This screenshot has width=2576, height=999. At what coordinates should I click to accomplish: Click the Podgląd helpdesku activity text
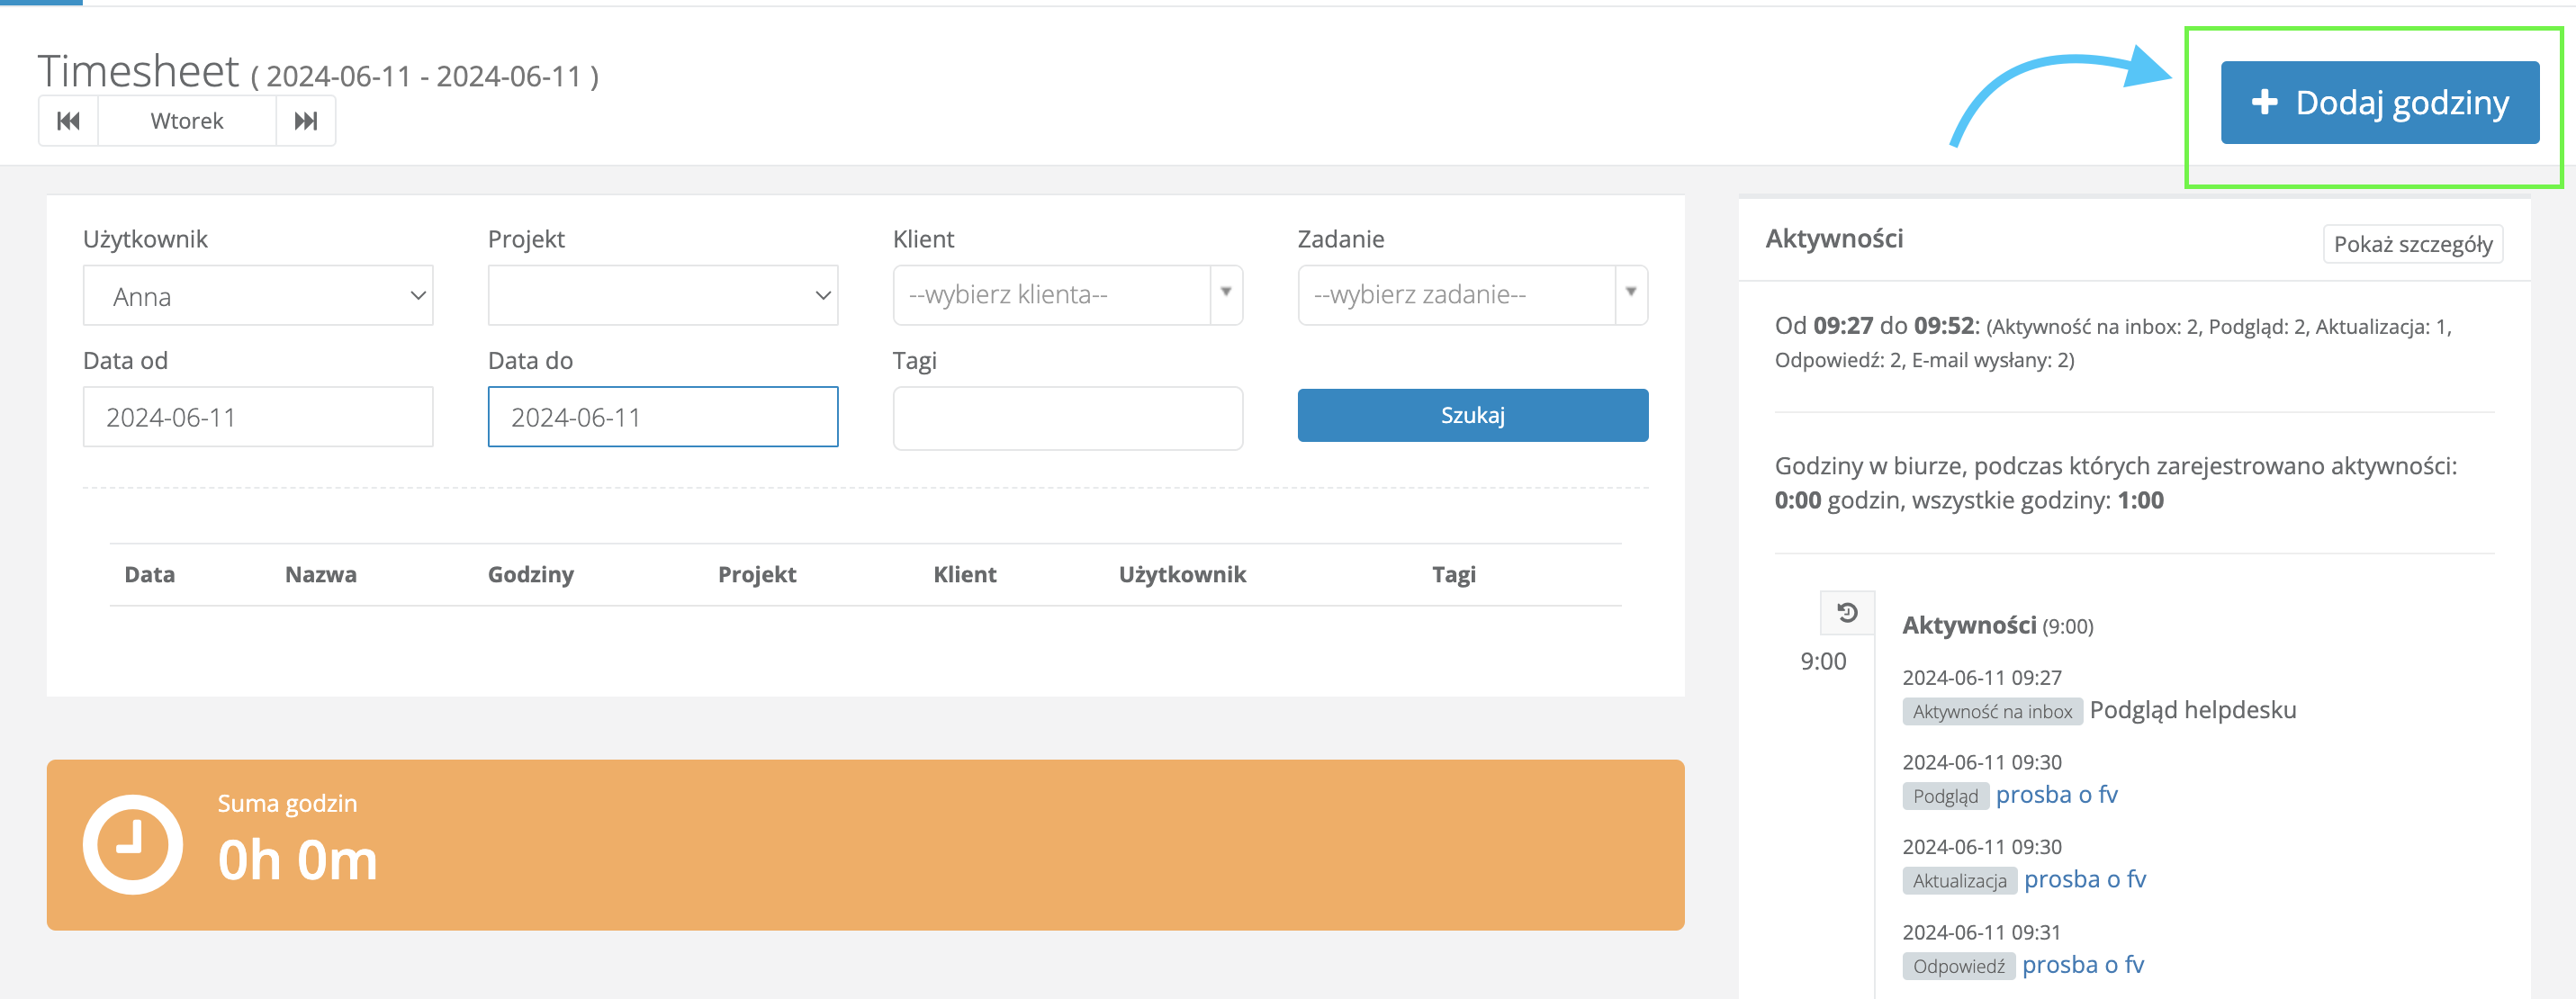[2193, 710]
